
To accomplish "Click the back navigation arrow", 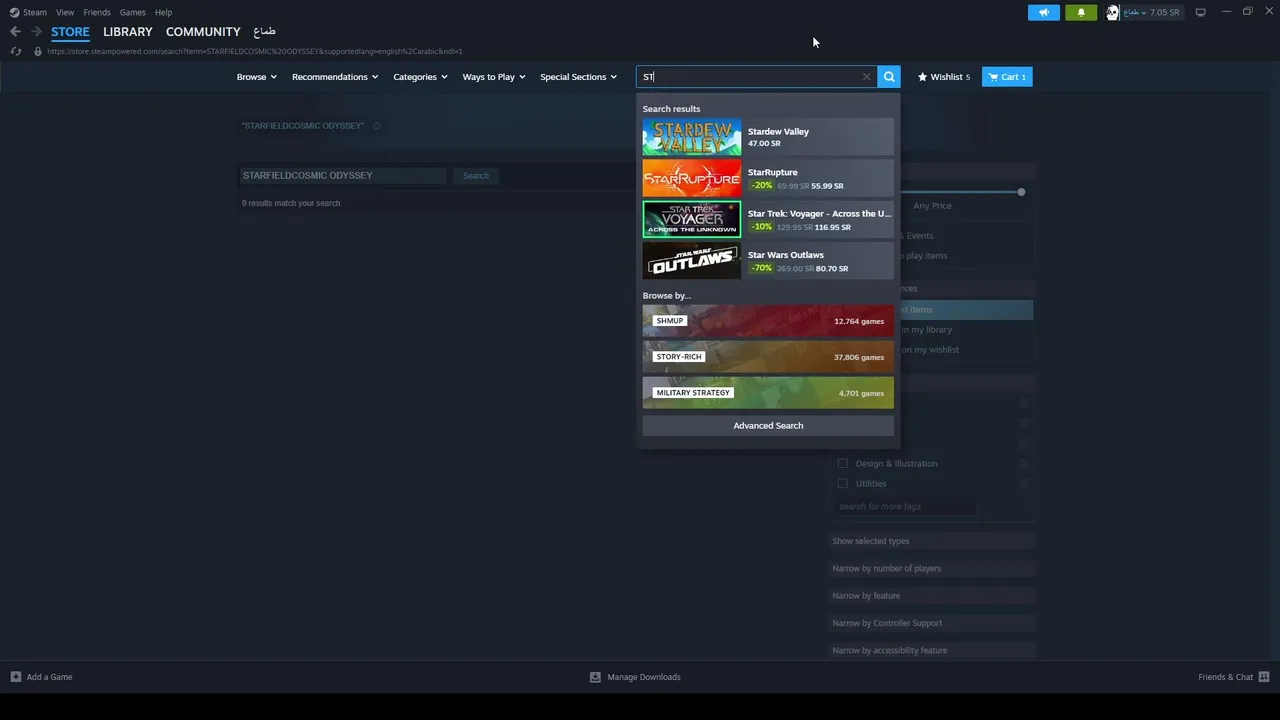I will tap(15, 32).
